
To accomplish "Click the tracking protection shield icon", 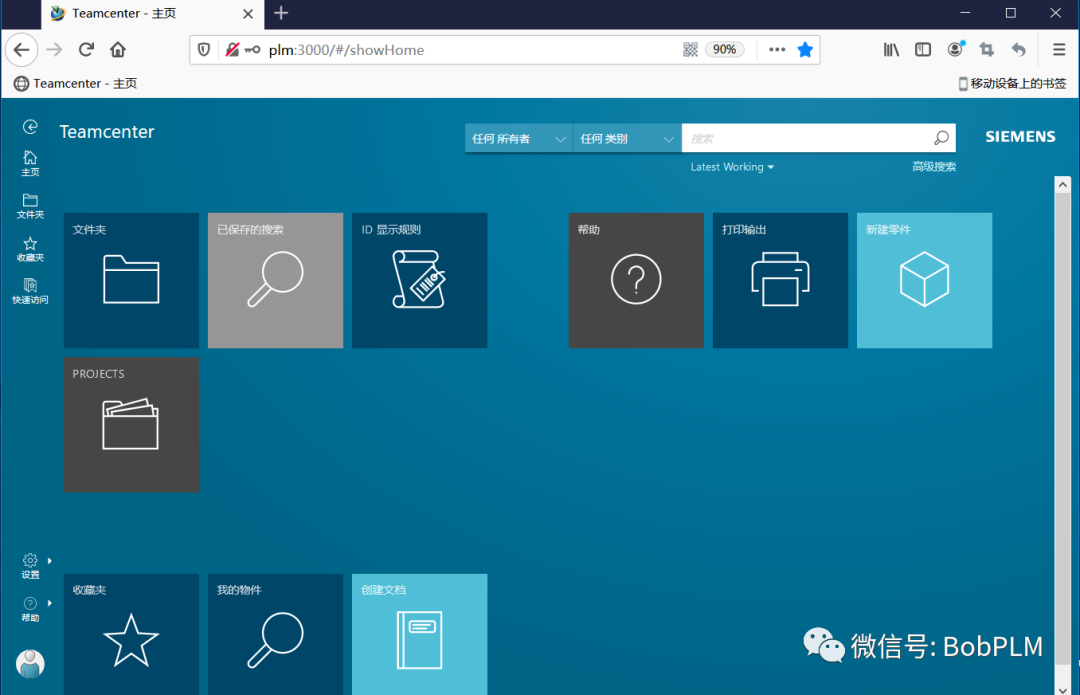I will [x=204, y=50].
